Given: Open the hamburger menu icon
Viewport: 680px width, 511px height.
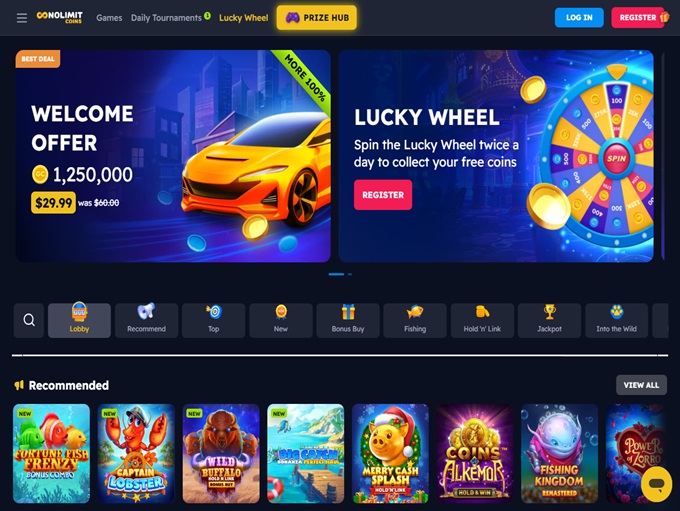Looking at the screenshot, I should pos(22,18).
